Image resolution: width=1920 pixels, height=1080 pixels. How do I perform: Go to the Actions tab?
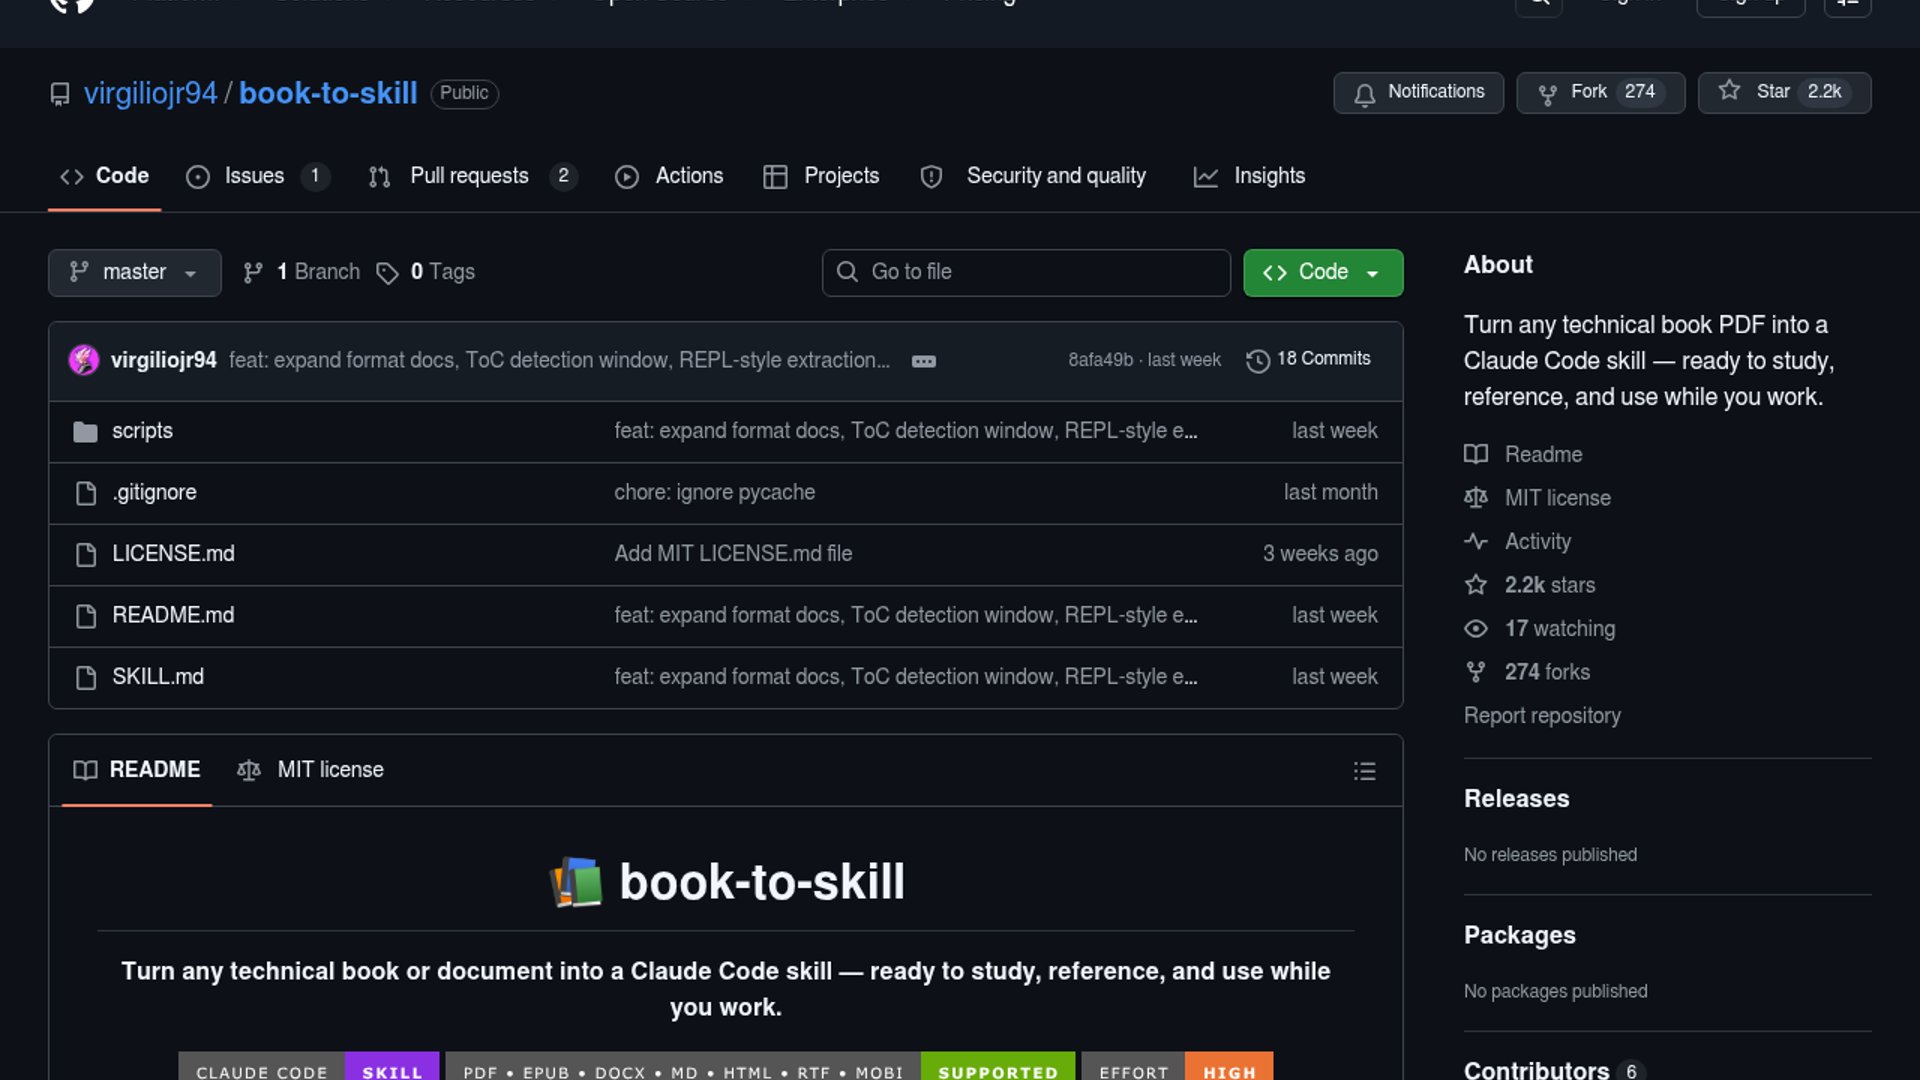point(668,176)
